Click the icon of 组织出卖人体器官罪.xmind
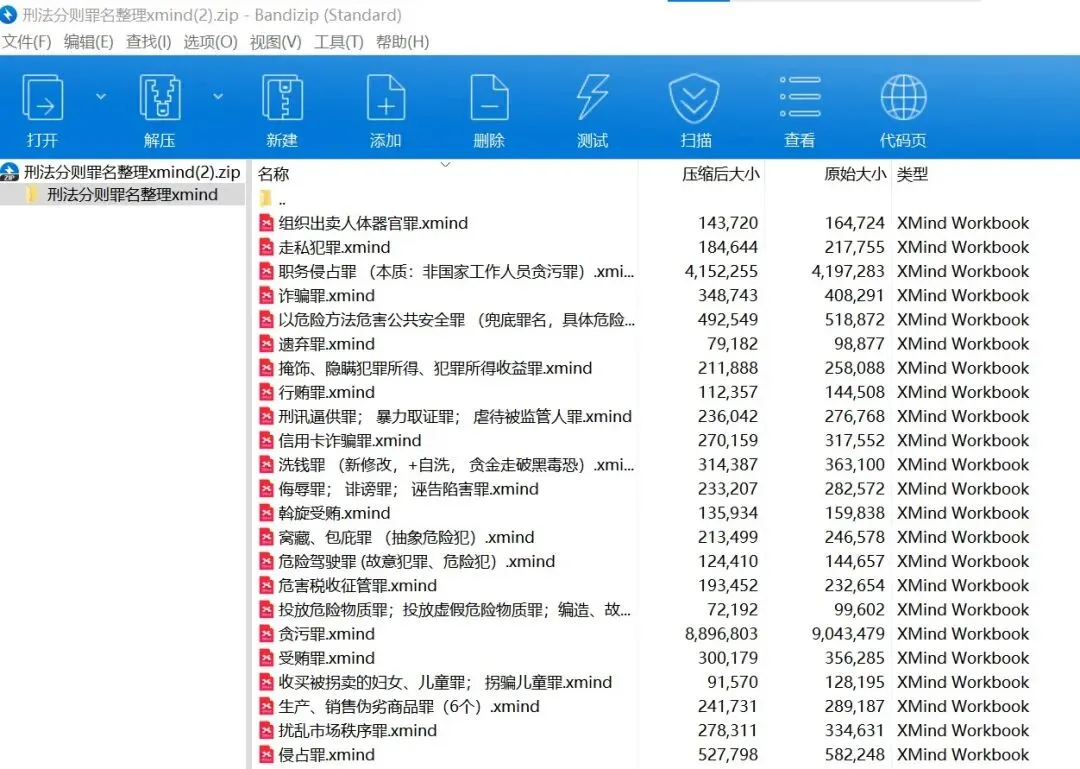Viewport: 1080px width, 769px height. [267, 223]
